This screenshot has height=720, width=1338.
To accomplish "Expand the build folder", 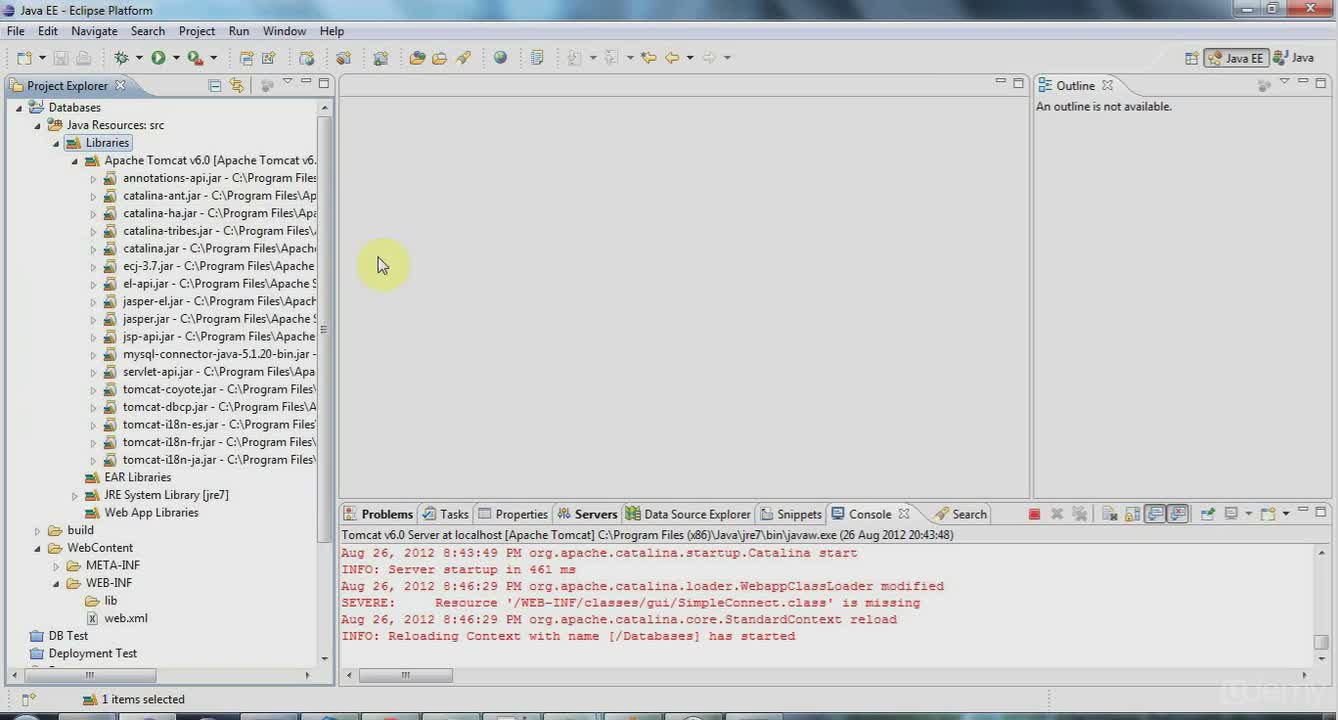I will tap(38, 531).
